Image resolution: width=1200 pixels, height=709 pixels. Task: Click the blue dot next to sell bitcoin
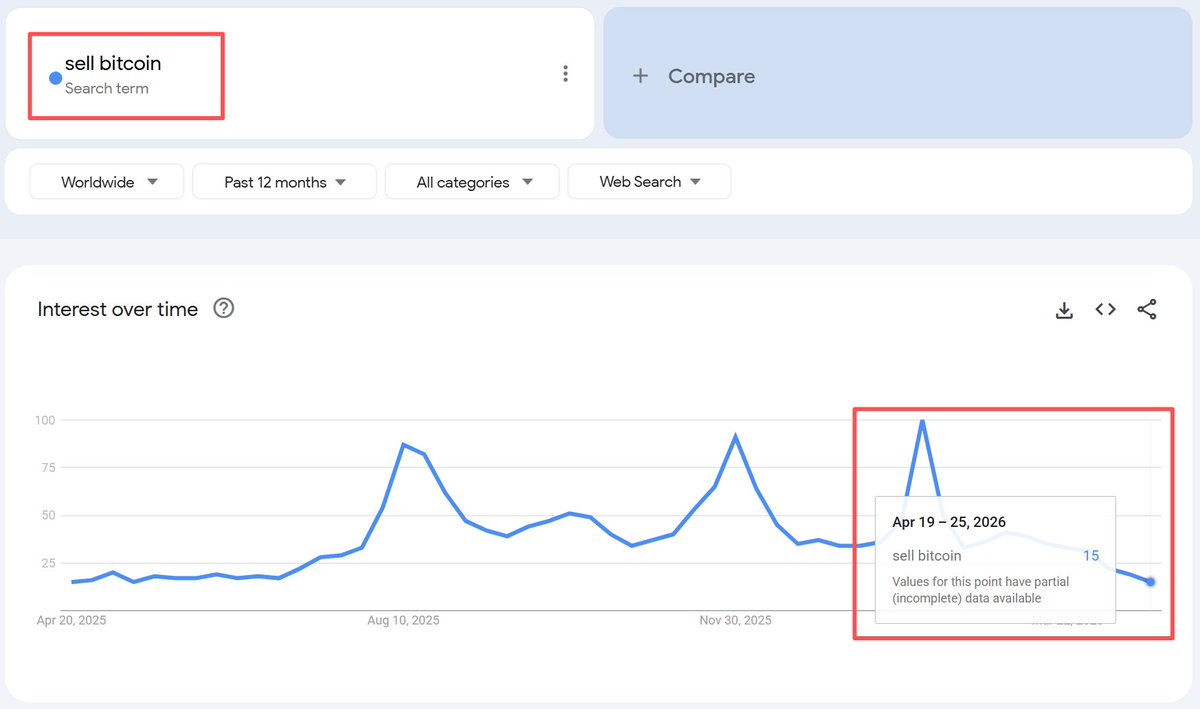[55, 77]
